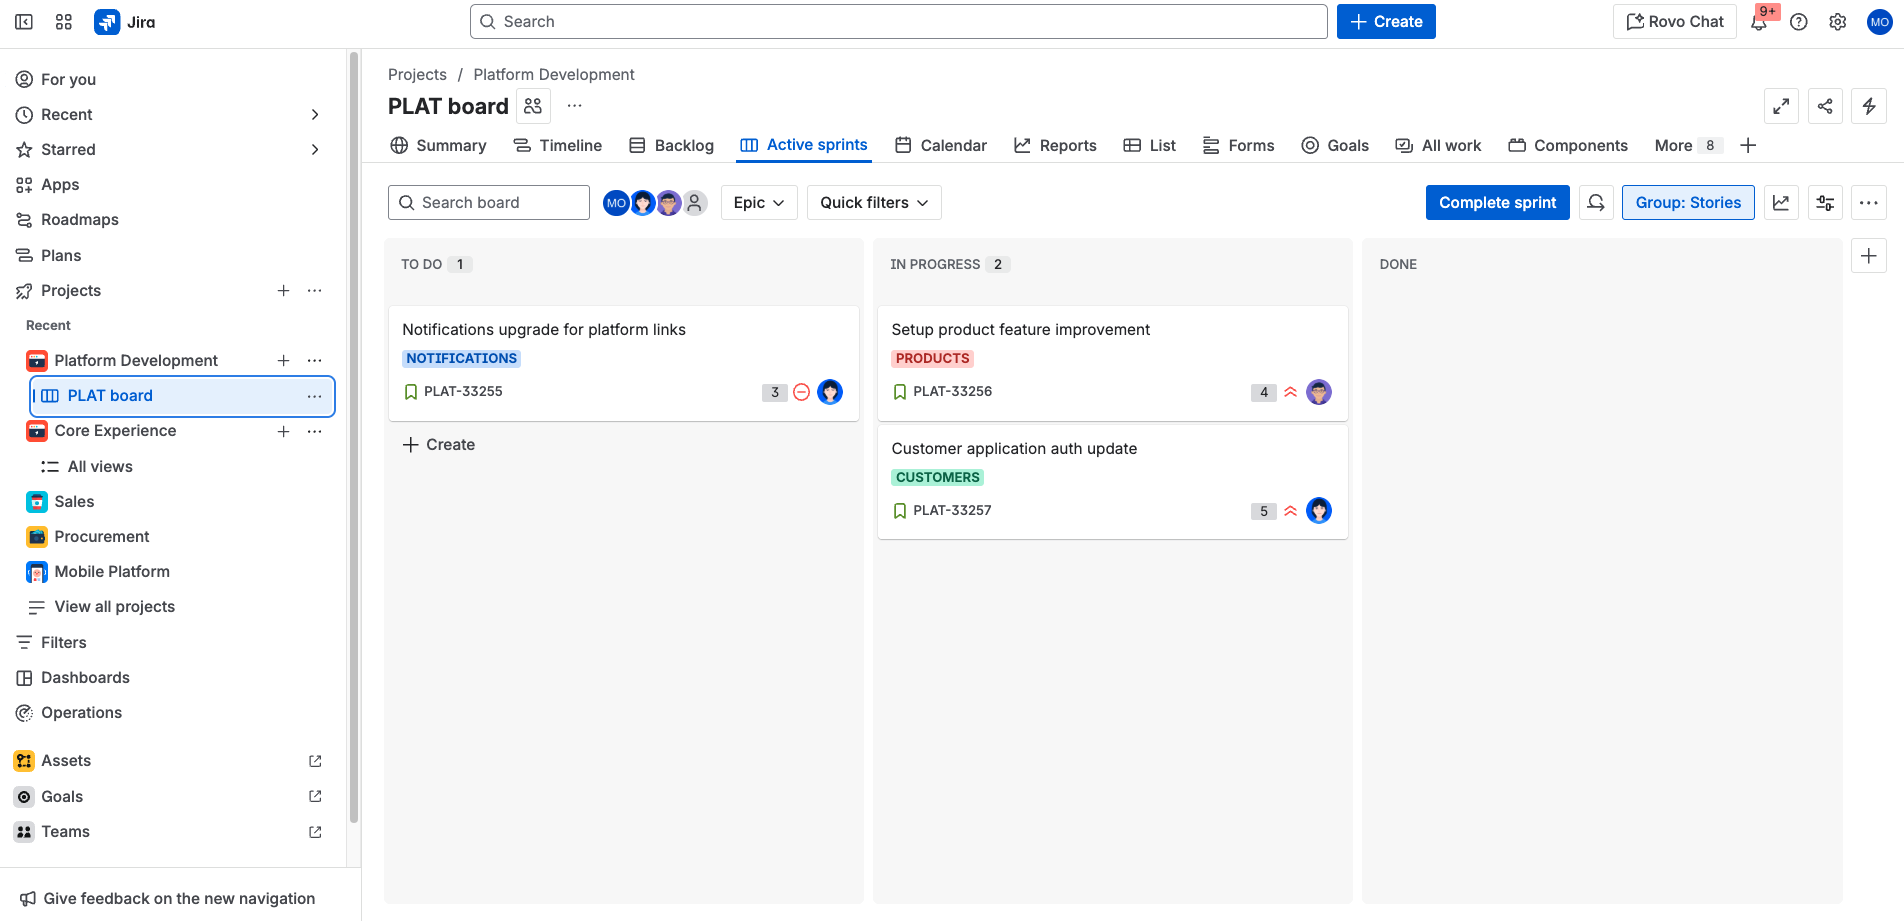
Task: Switch to the Backlog tab
Action: pyautogui.click(x=671, y=145)
